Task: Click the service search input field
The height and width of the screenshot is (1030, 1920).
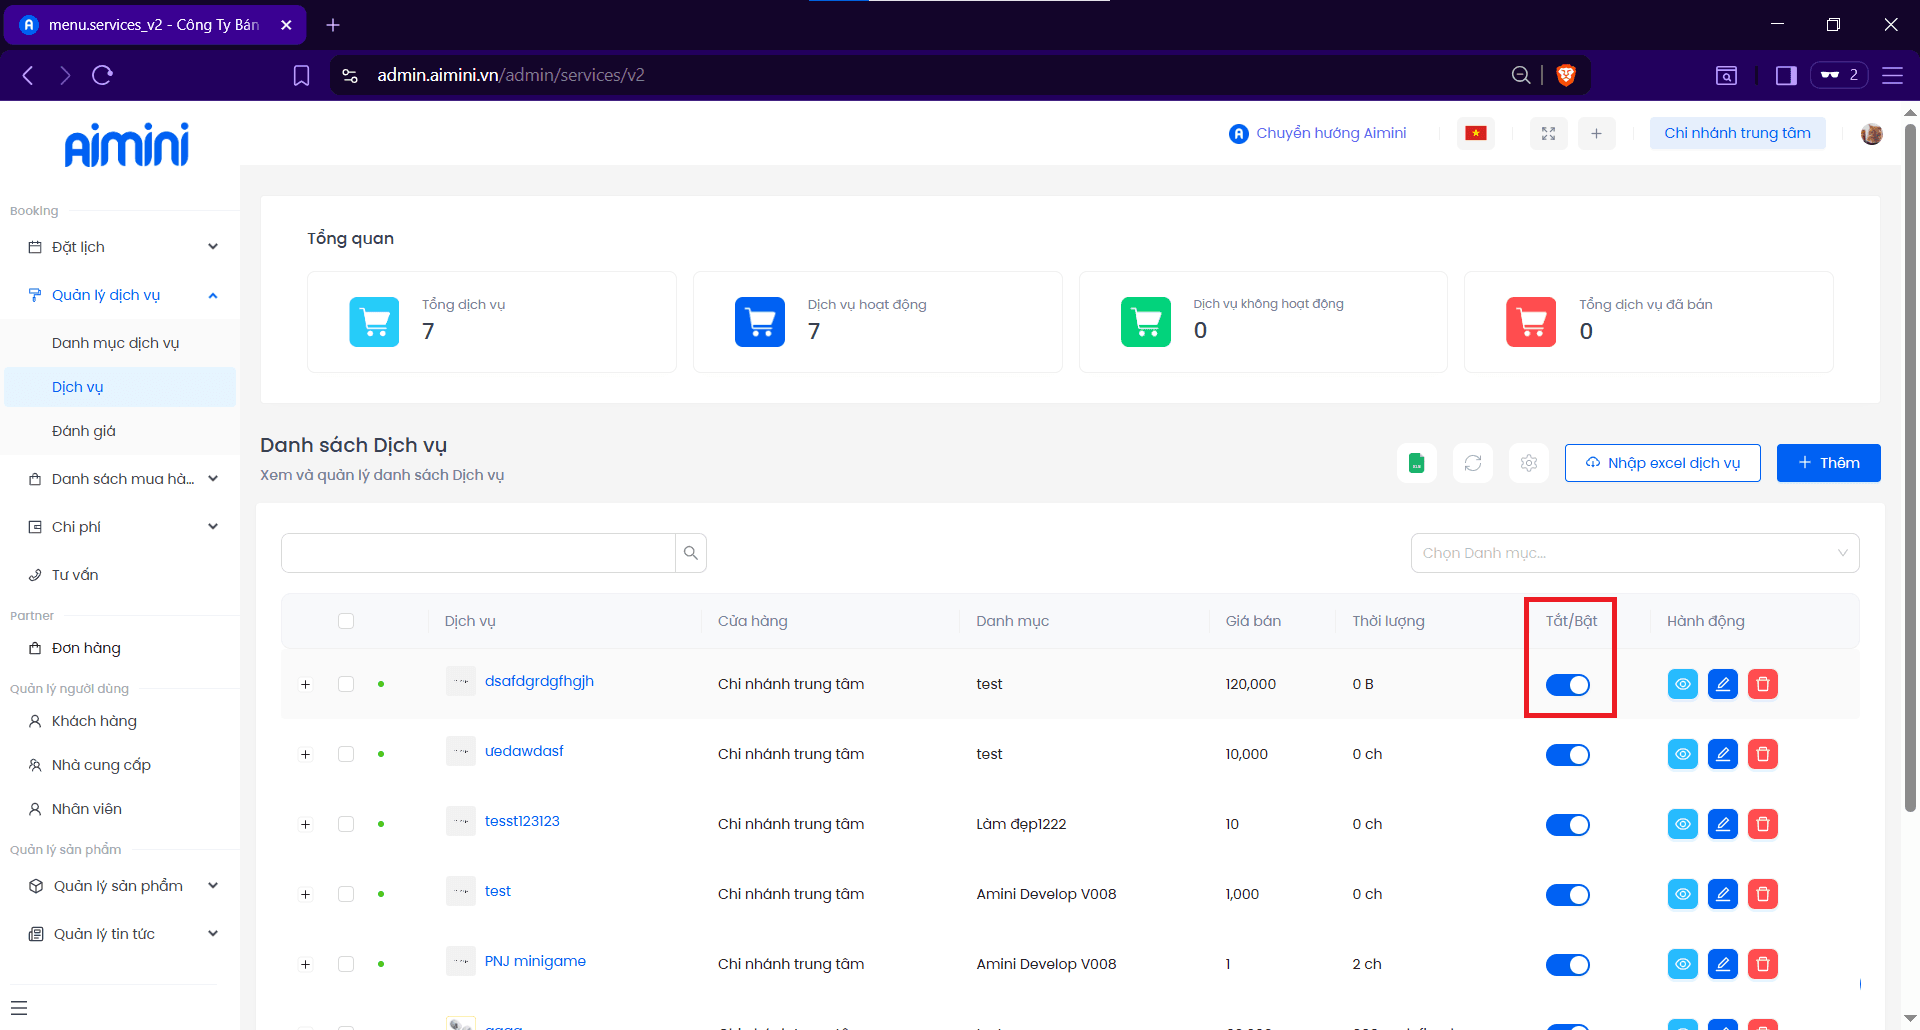Action: [478, 553]
